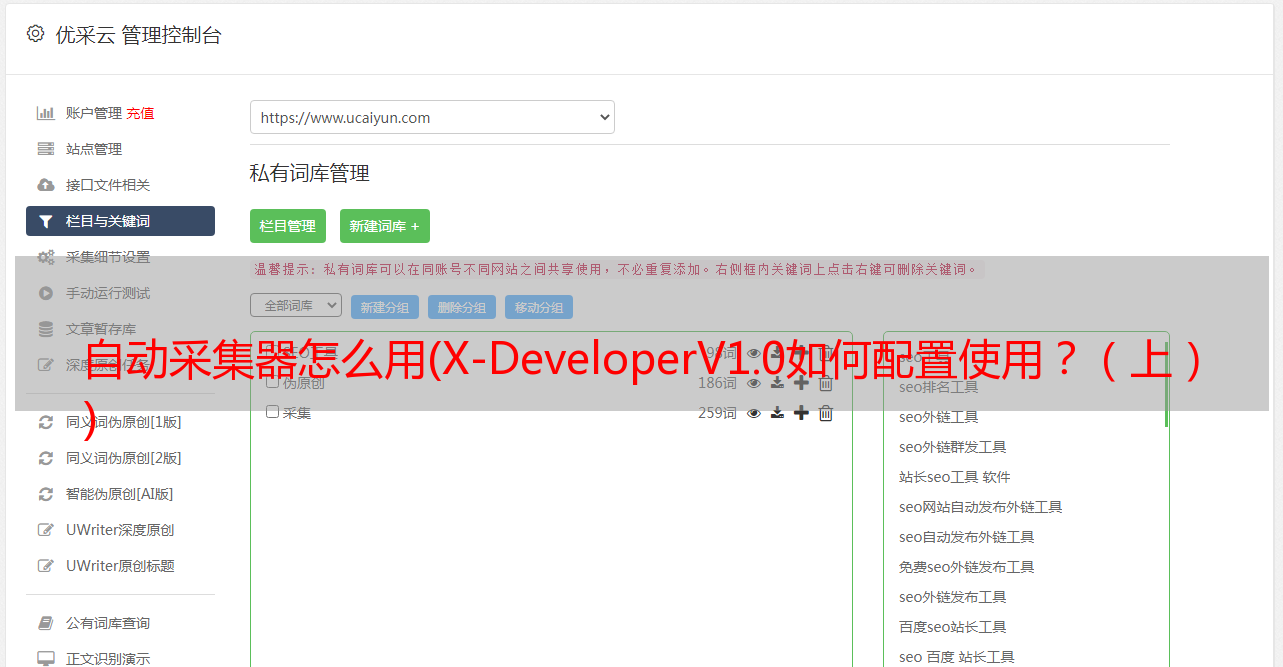Click the 186词 count in 伪原创 row
This screenshot has width=1283, height=667.
(x=717, y=383)
